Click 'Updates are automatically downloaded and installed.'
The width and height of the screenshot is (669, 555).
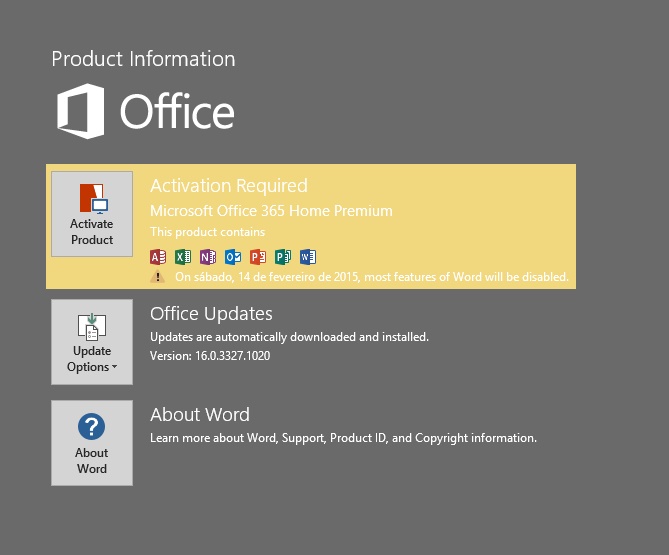coord(289,337)
